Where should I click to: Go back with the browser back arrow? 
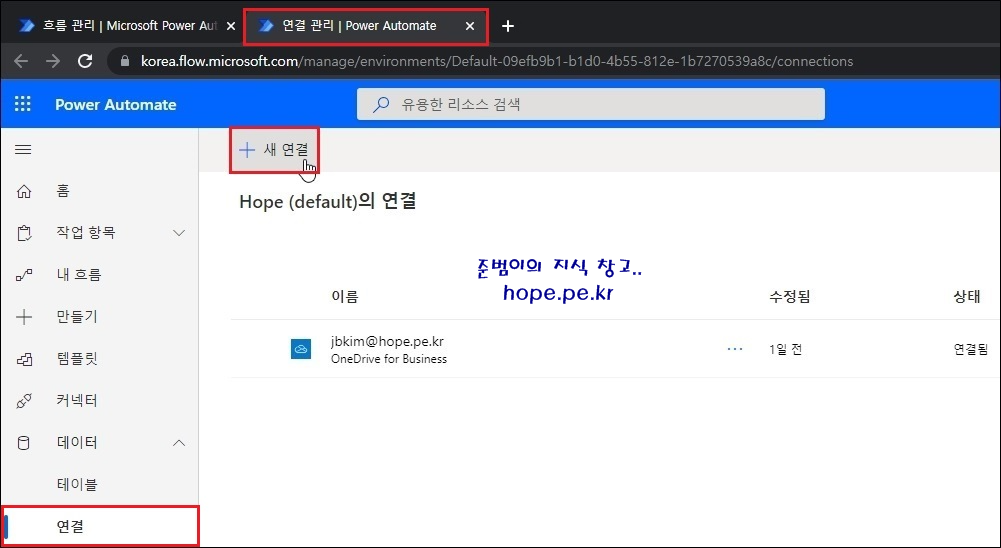point(21,61)
